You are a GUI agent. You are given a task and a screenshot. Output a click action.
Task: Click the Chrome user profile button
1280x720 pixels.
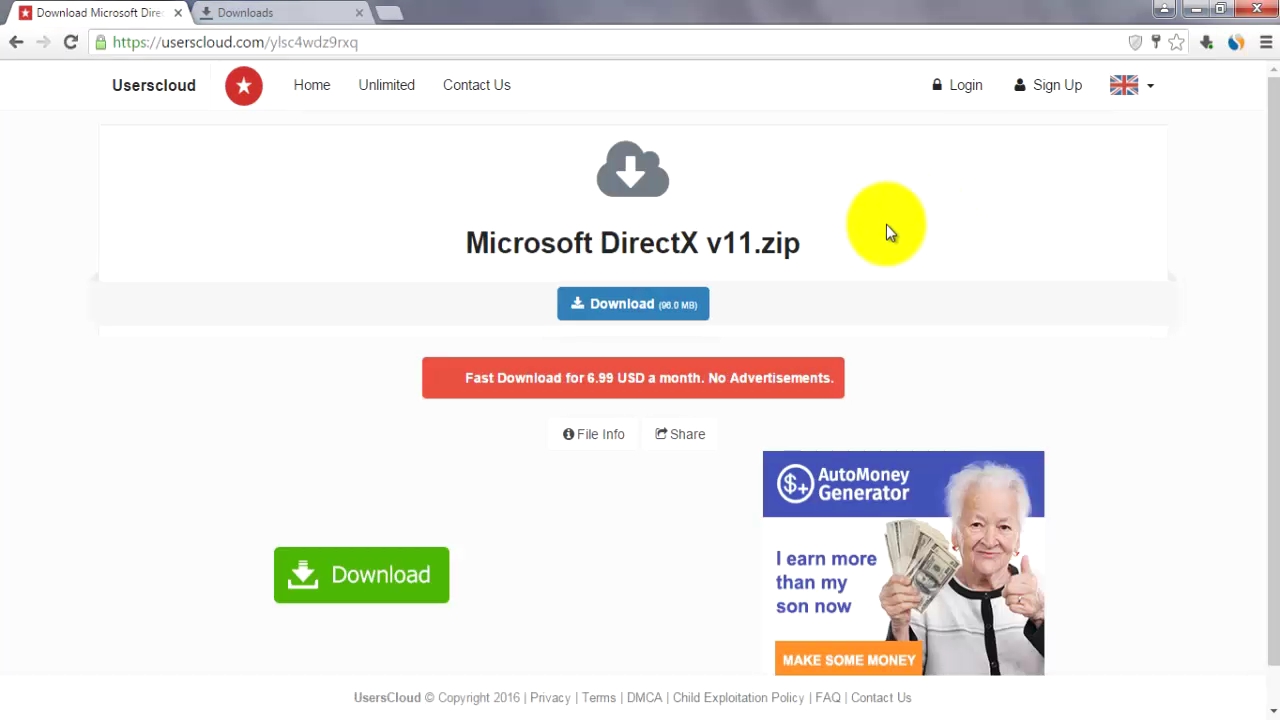click(x=1163, y=9)
